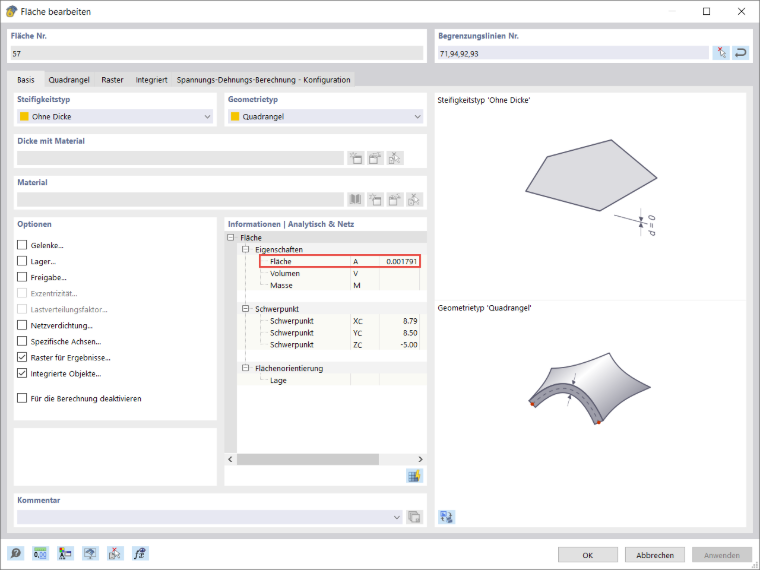Collapse the Fläche tree node
760x570 pixels.
click(x=231, y=238)
